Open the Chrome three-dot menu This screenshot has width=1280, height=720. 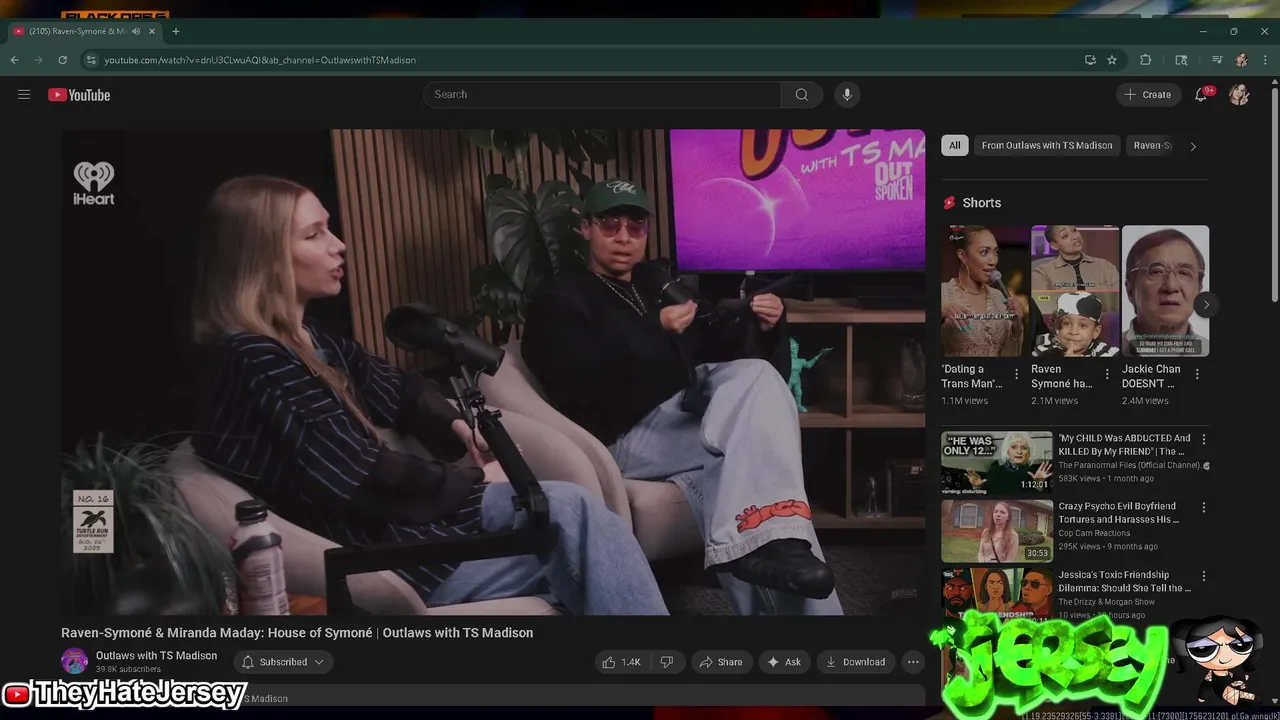[x=1264, y=60]
